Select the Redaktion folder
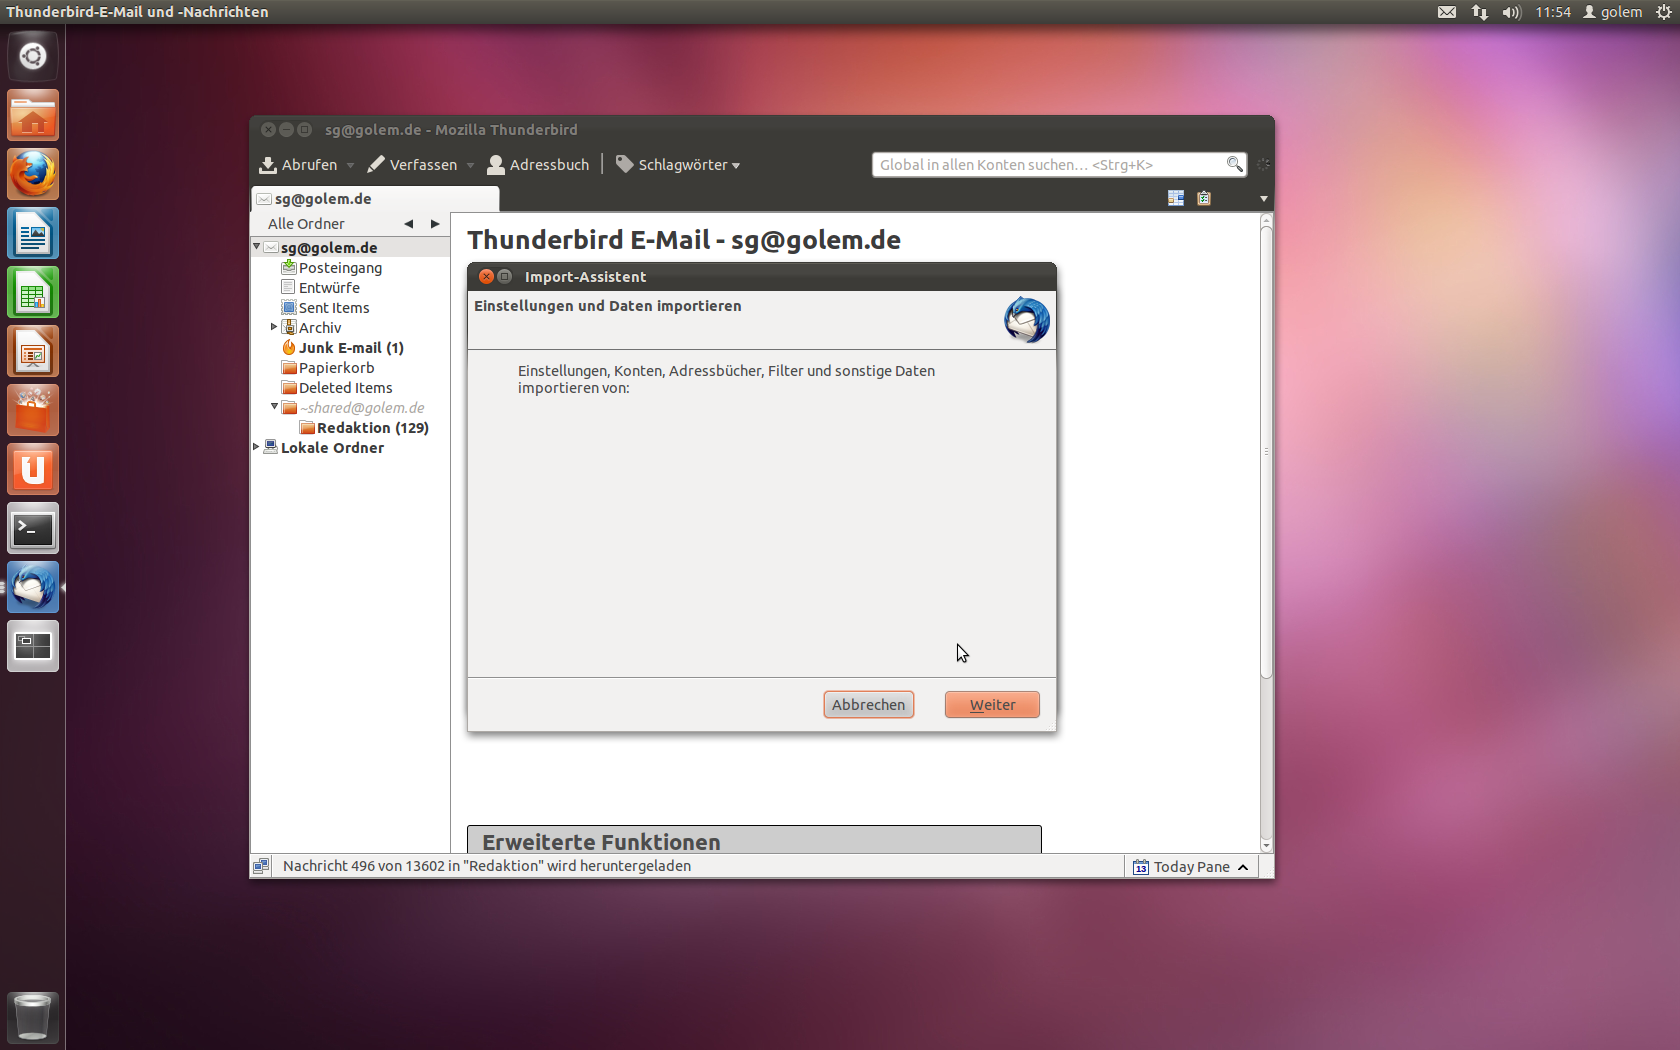1680x1050 pixels. pyautogui.click(x=373, y=427)
